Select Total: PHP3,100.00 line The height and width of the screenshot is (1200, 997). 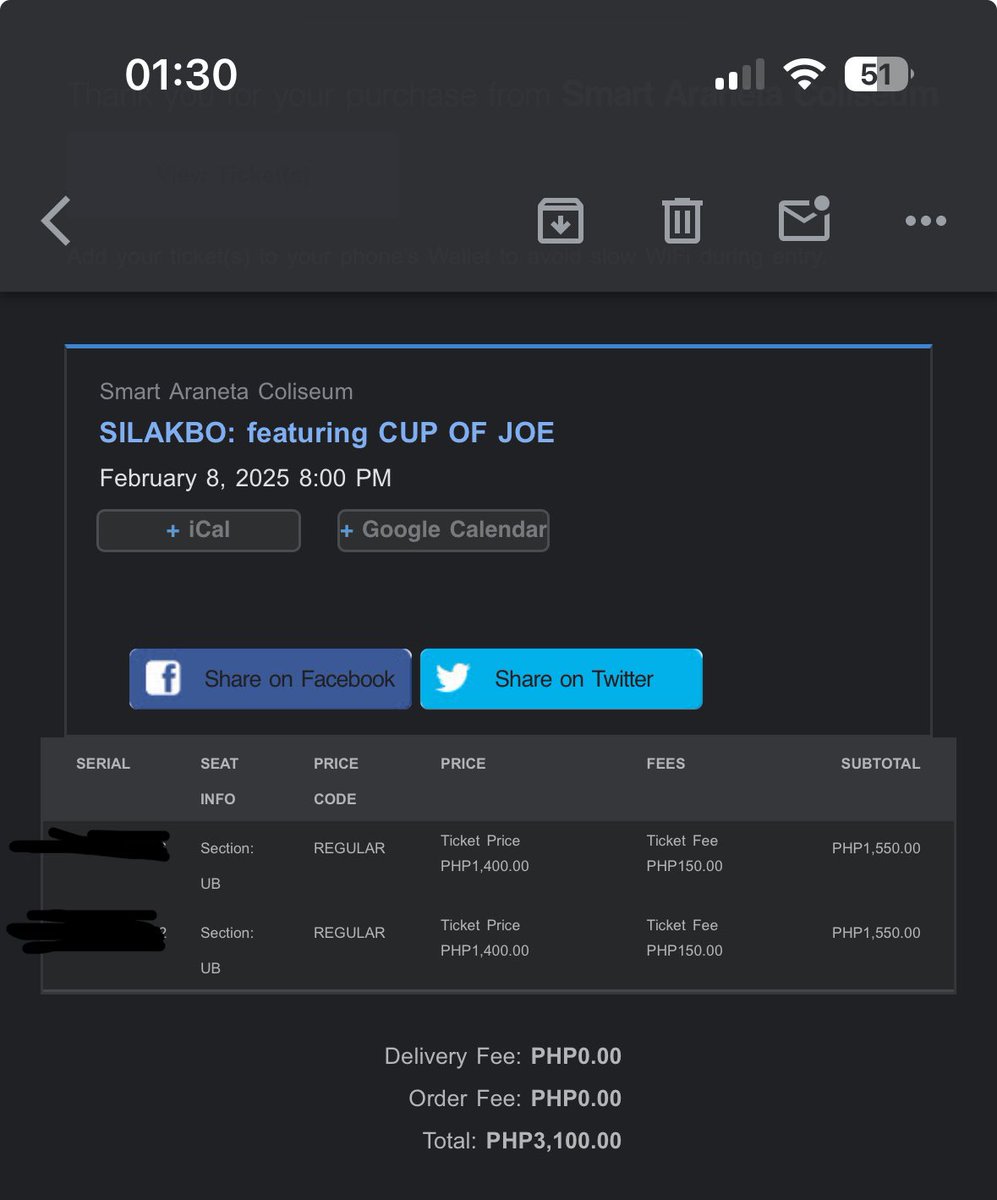coord(522,1140)
